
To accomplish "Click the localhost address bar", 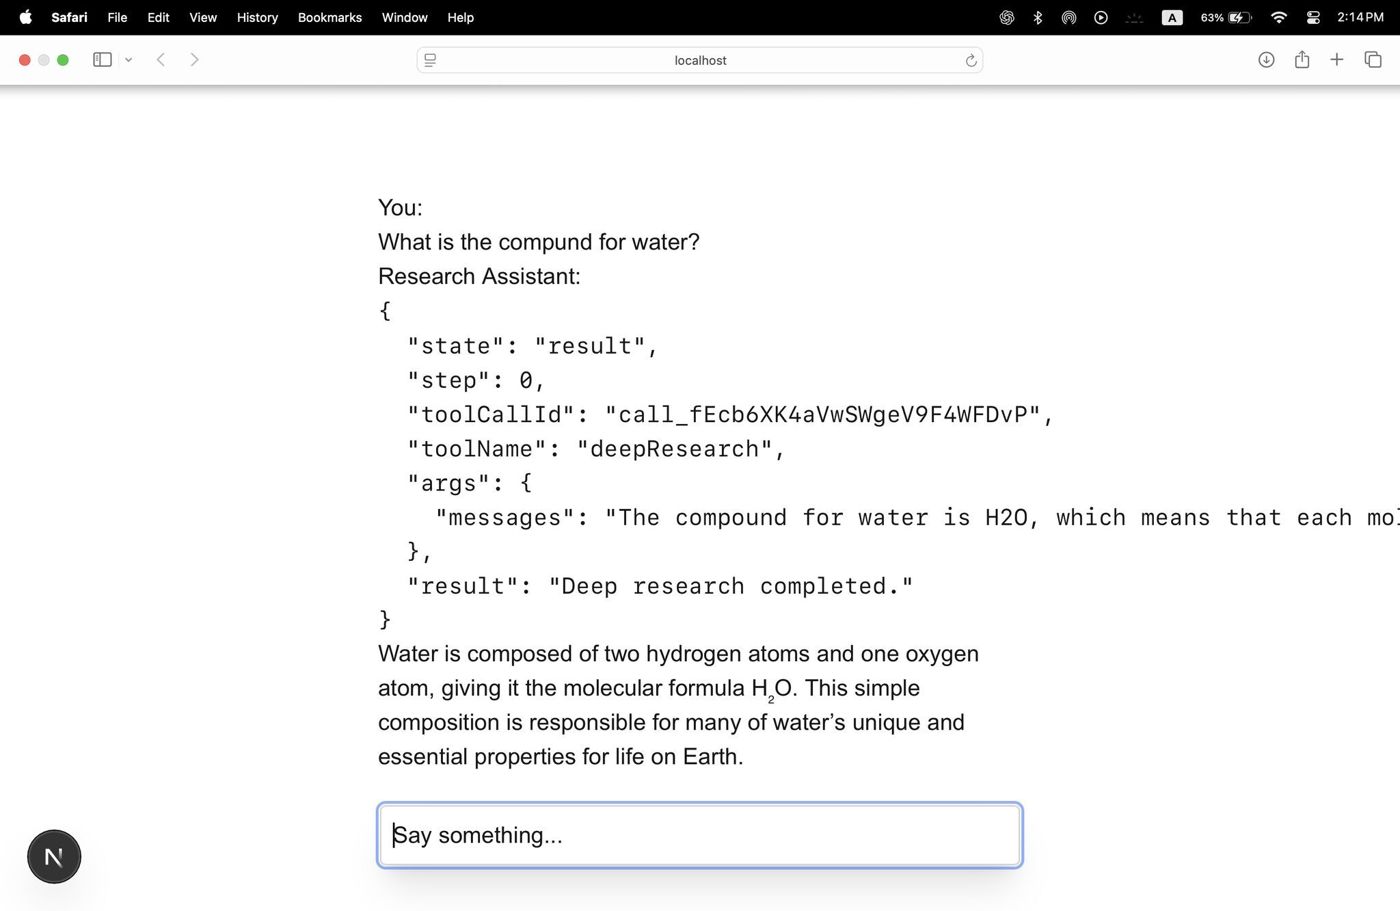I will 700,60.
